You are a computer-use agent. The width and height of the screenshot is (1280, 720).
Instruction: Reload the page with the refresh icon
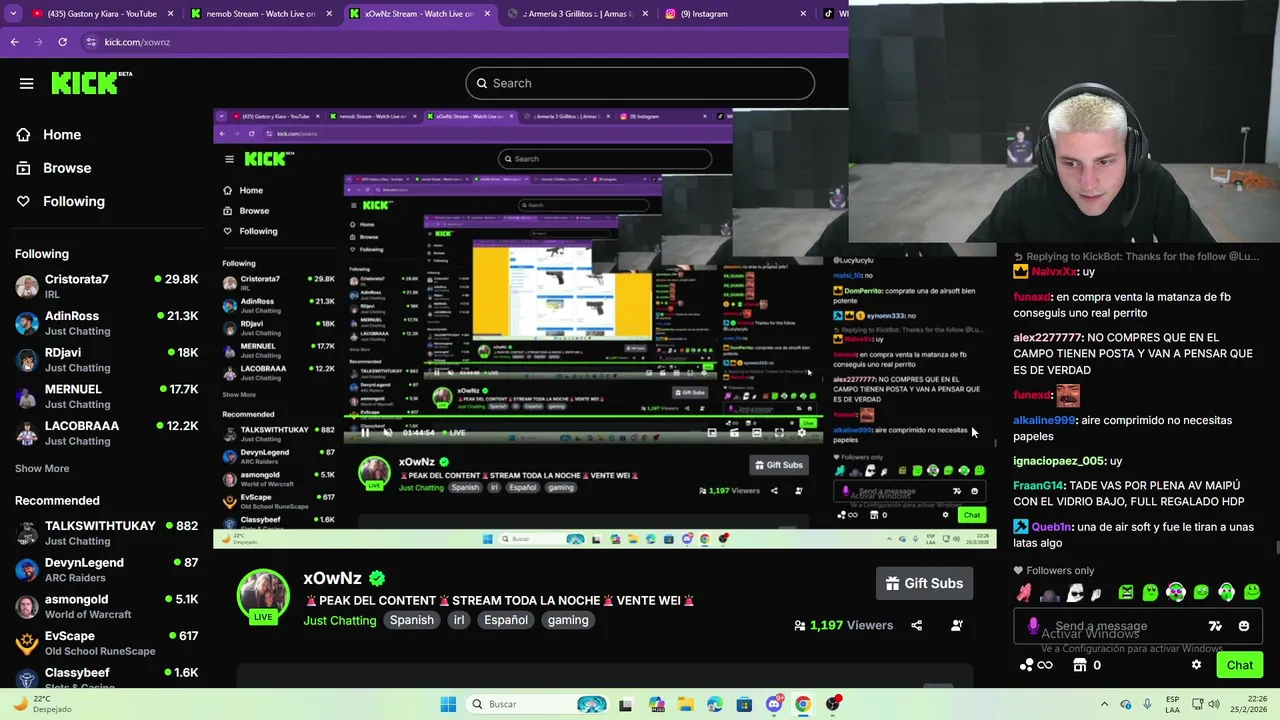click(62, 42)
